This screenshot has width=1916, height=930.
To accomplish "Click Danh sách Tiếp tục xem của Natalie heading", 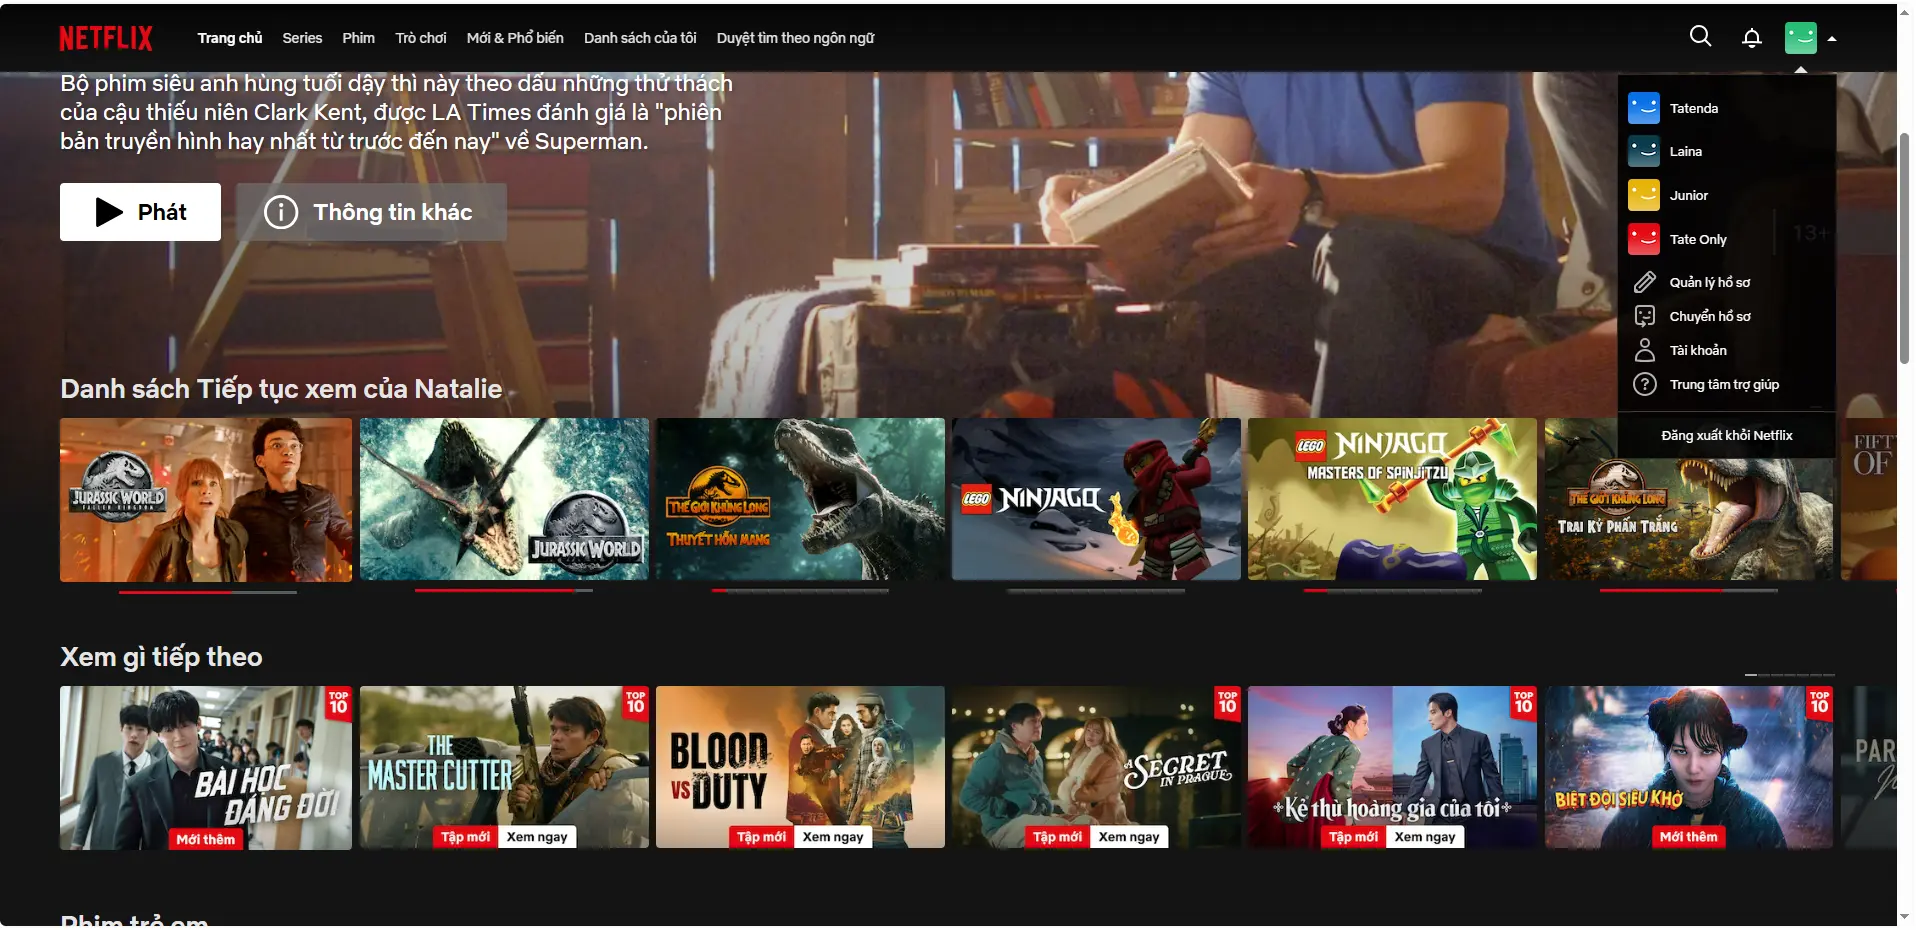I will point(281,389).
